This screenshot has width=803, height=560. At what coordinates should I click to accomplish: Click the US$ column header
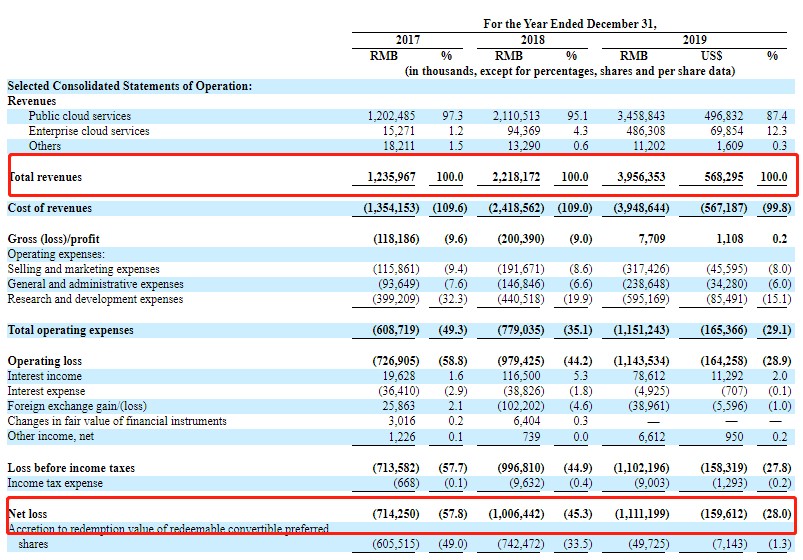(x=711, y=55)
